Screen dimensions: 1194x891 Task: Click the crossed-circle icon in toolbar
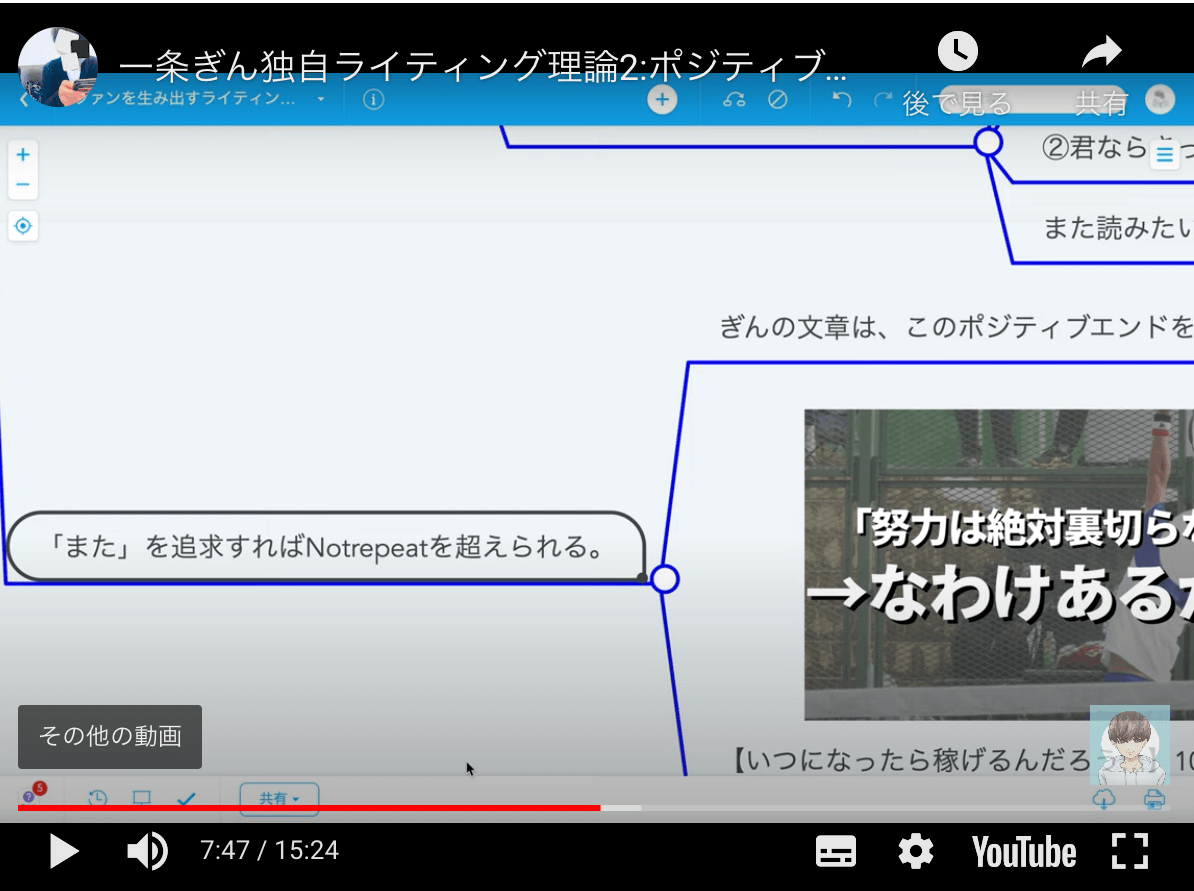(777, 100)
